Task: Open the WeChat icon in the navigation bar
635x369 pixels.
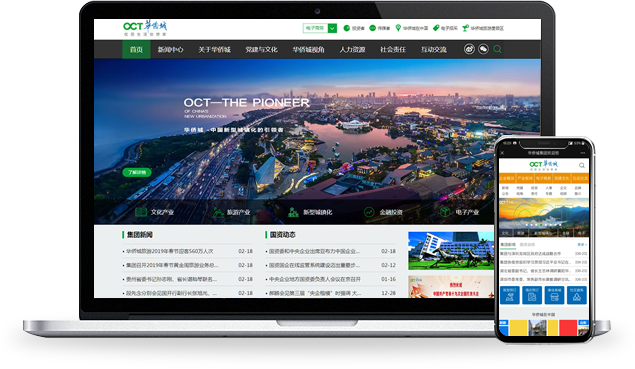Action: click(x=483, y=49)
